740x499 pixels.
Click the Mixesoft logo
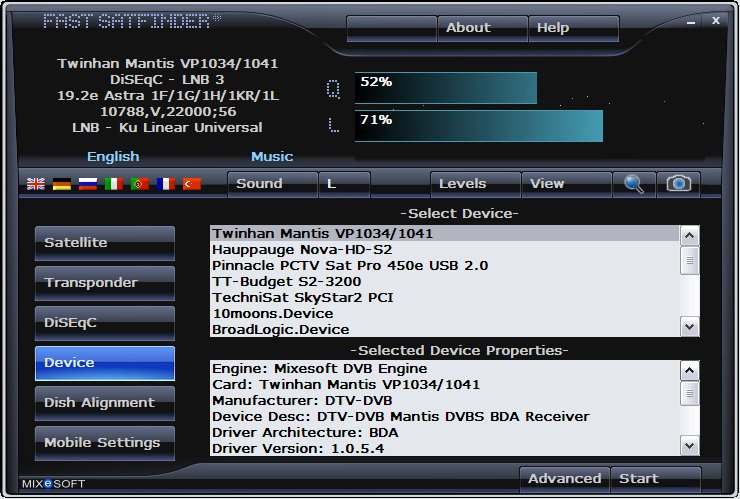[x=53, y=484]
